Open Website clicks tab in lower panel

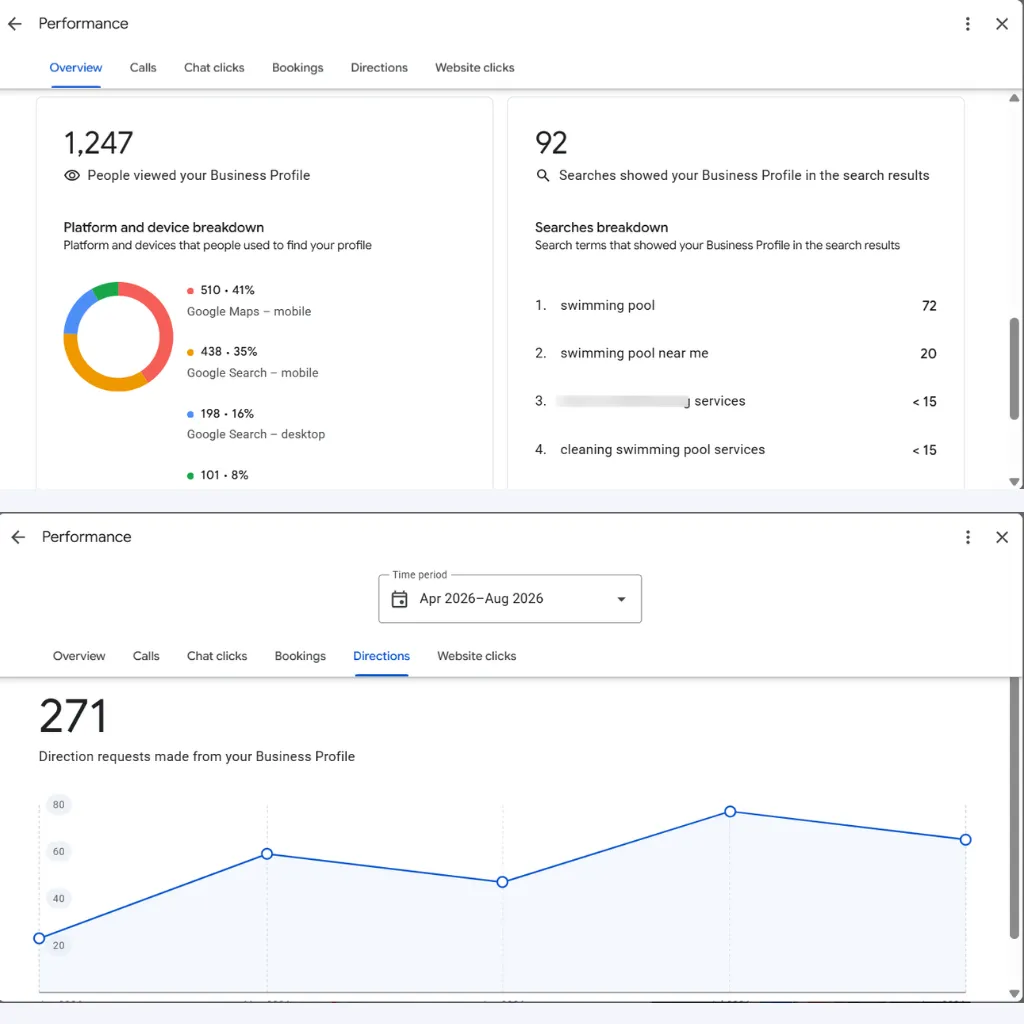[x=476, y=656]
